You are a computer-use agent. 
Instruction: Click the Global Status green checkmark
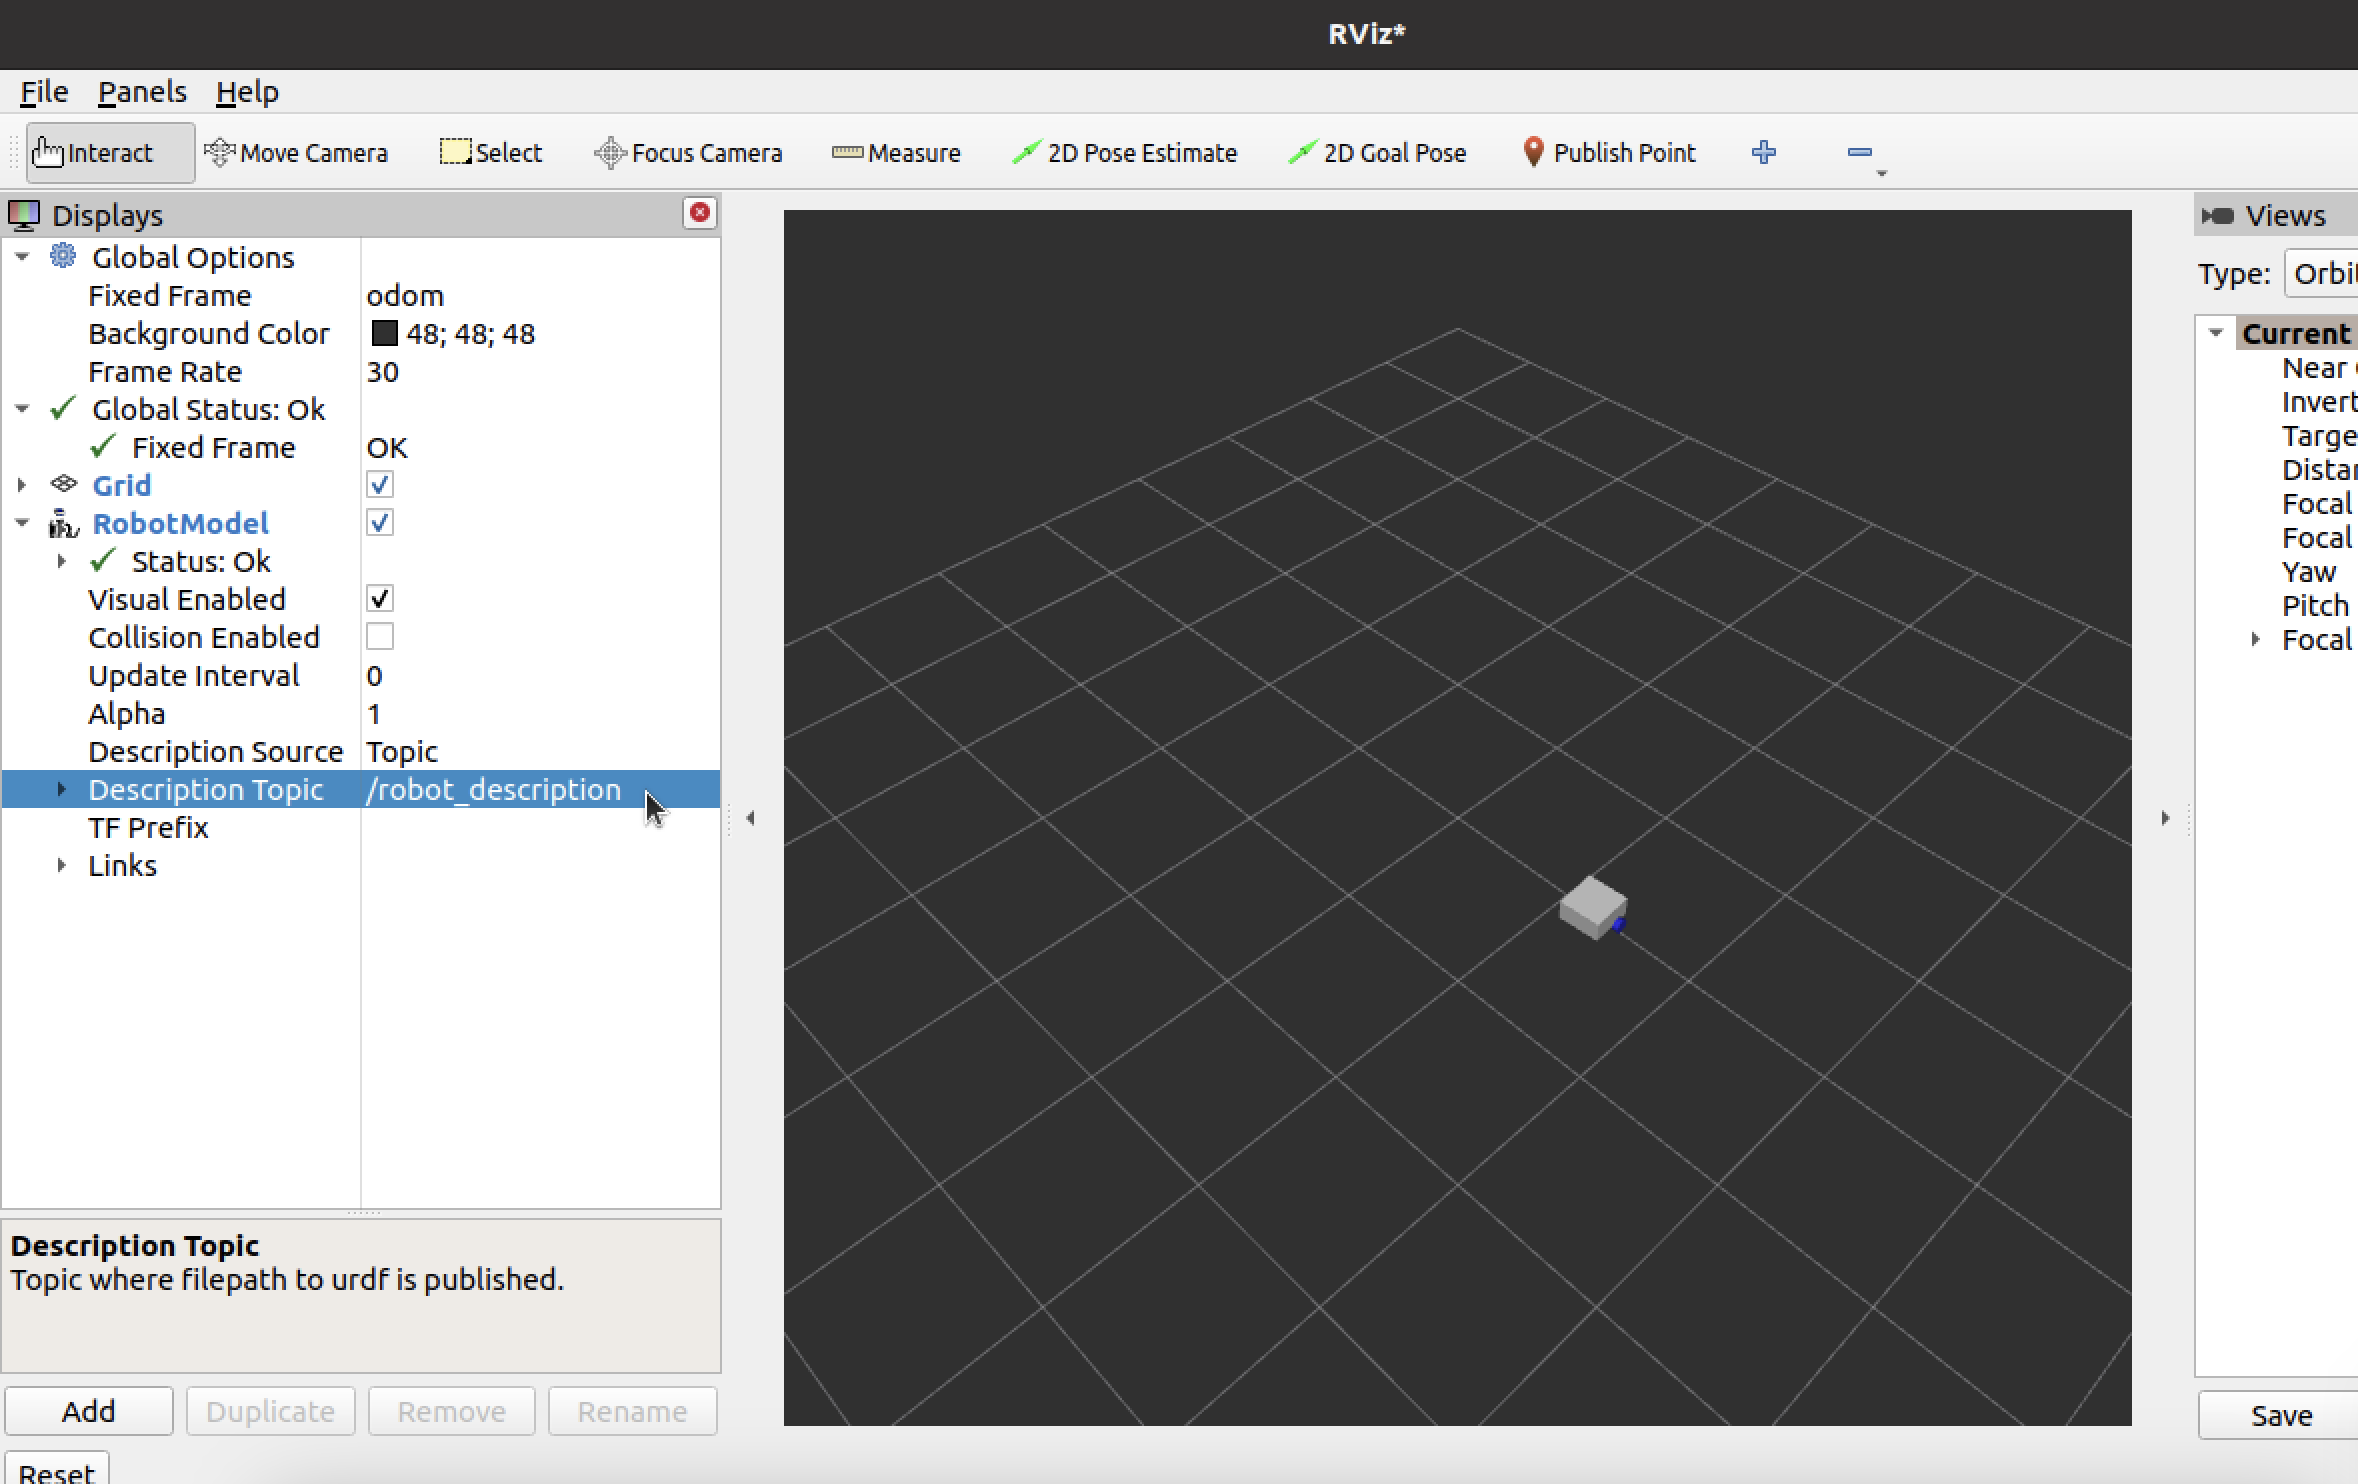pos(63,408)
